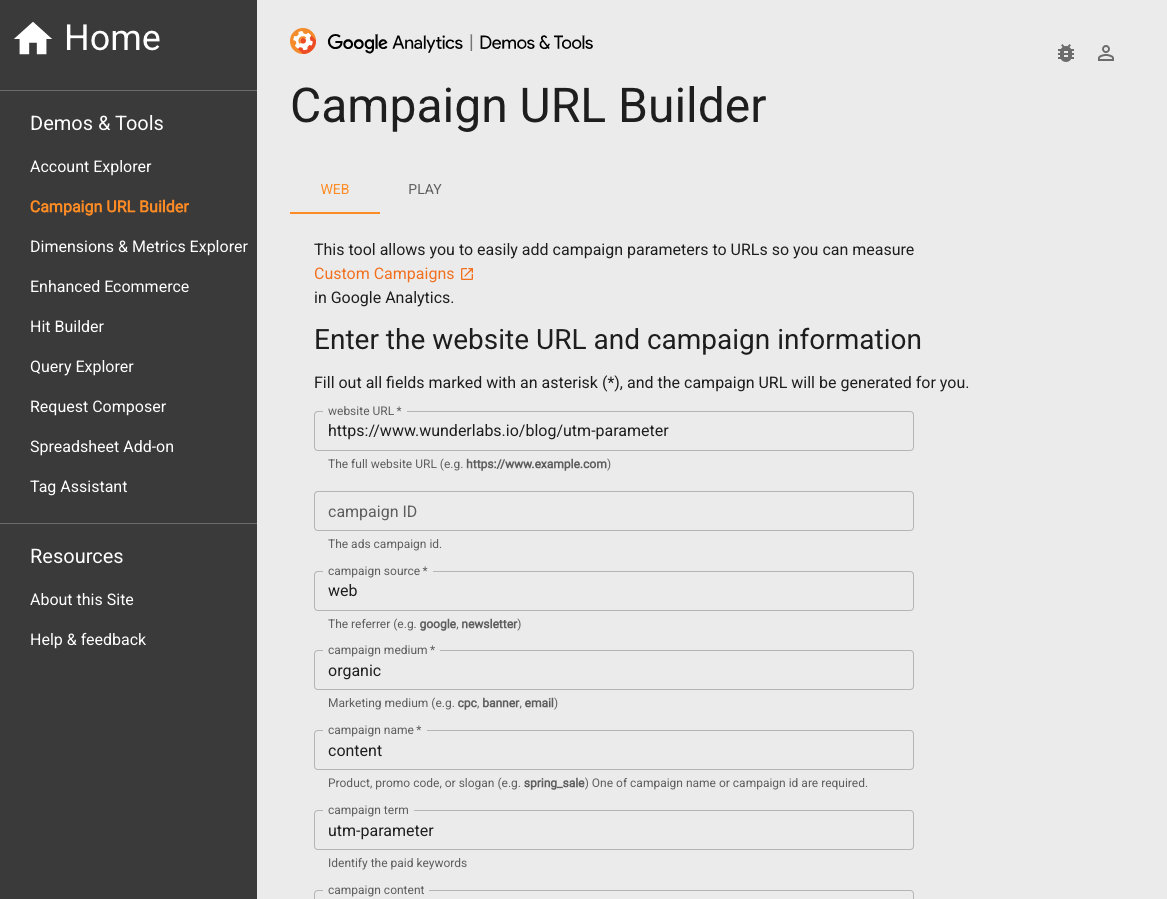Open the bug report icon
Viewport: 1167px width, 899px height.
pos(1066,54)
